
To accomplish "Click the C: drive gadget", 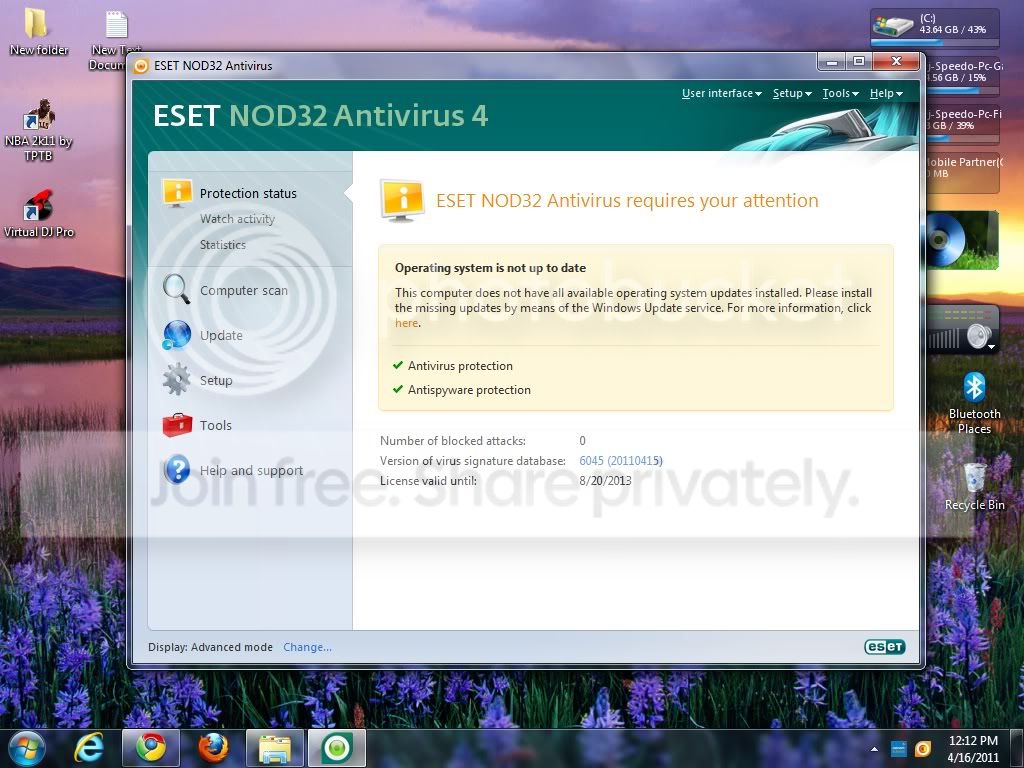I will pos(935,27).
